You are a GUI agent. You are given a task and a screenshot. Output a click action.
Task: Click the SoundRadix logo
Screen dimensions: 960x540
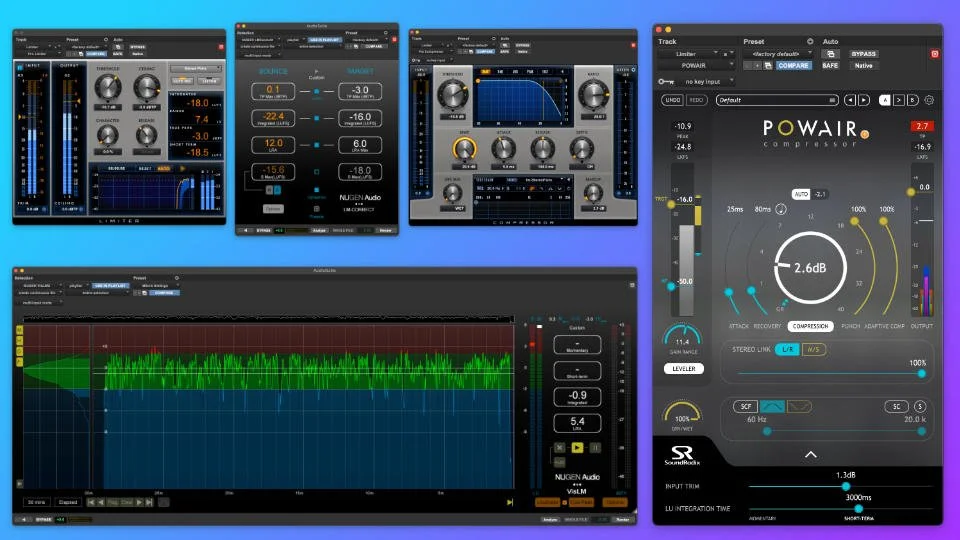[x=682, y=456]
